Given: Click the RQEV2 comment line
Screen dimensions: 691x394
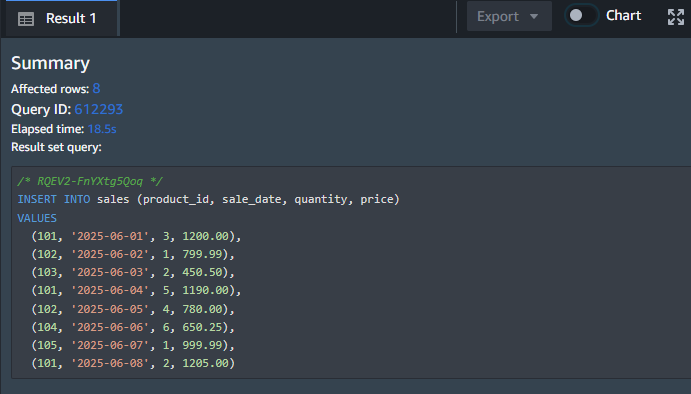Looking at the screenshot, I should pos(90,181).
